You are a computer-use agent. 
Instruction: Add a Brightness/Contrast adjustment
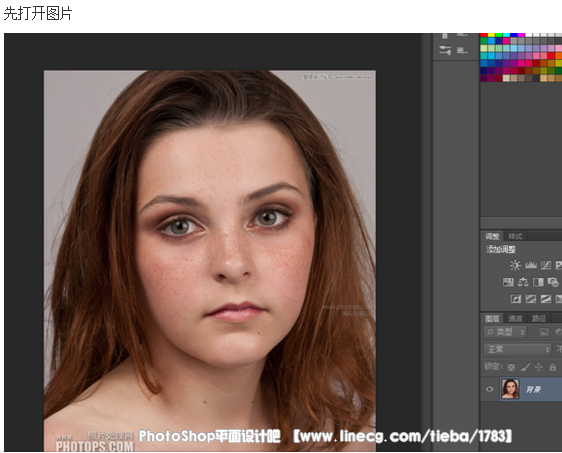click(515, 265)
